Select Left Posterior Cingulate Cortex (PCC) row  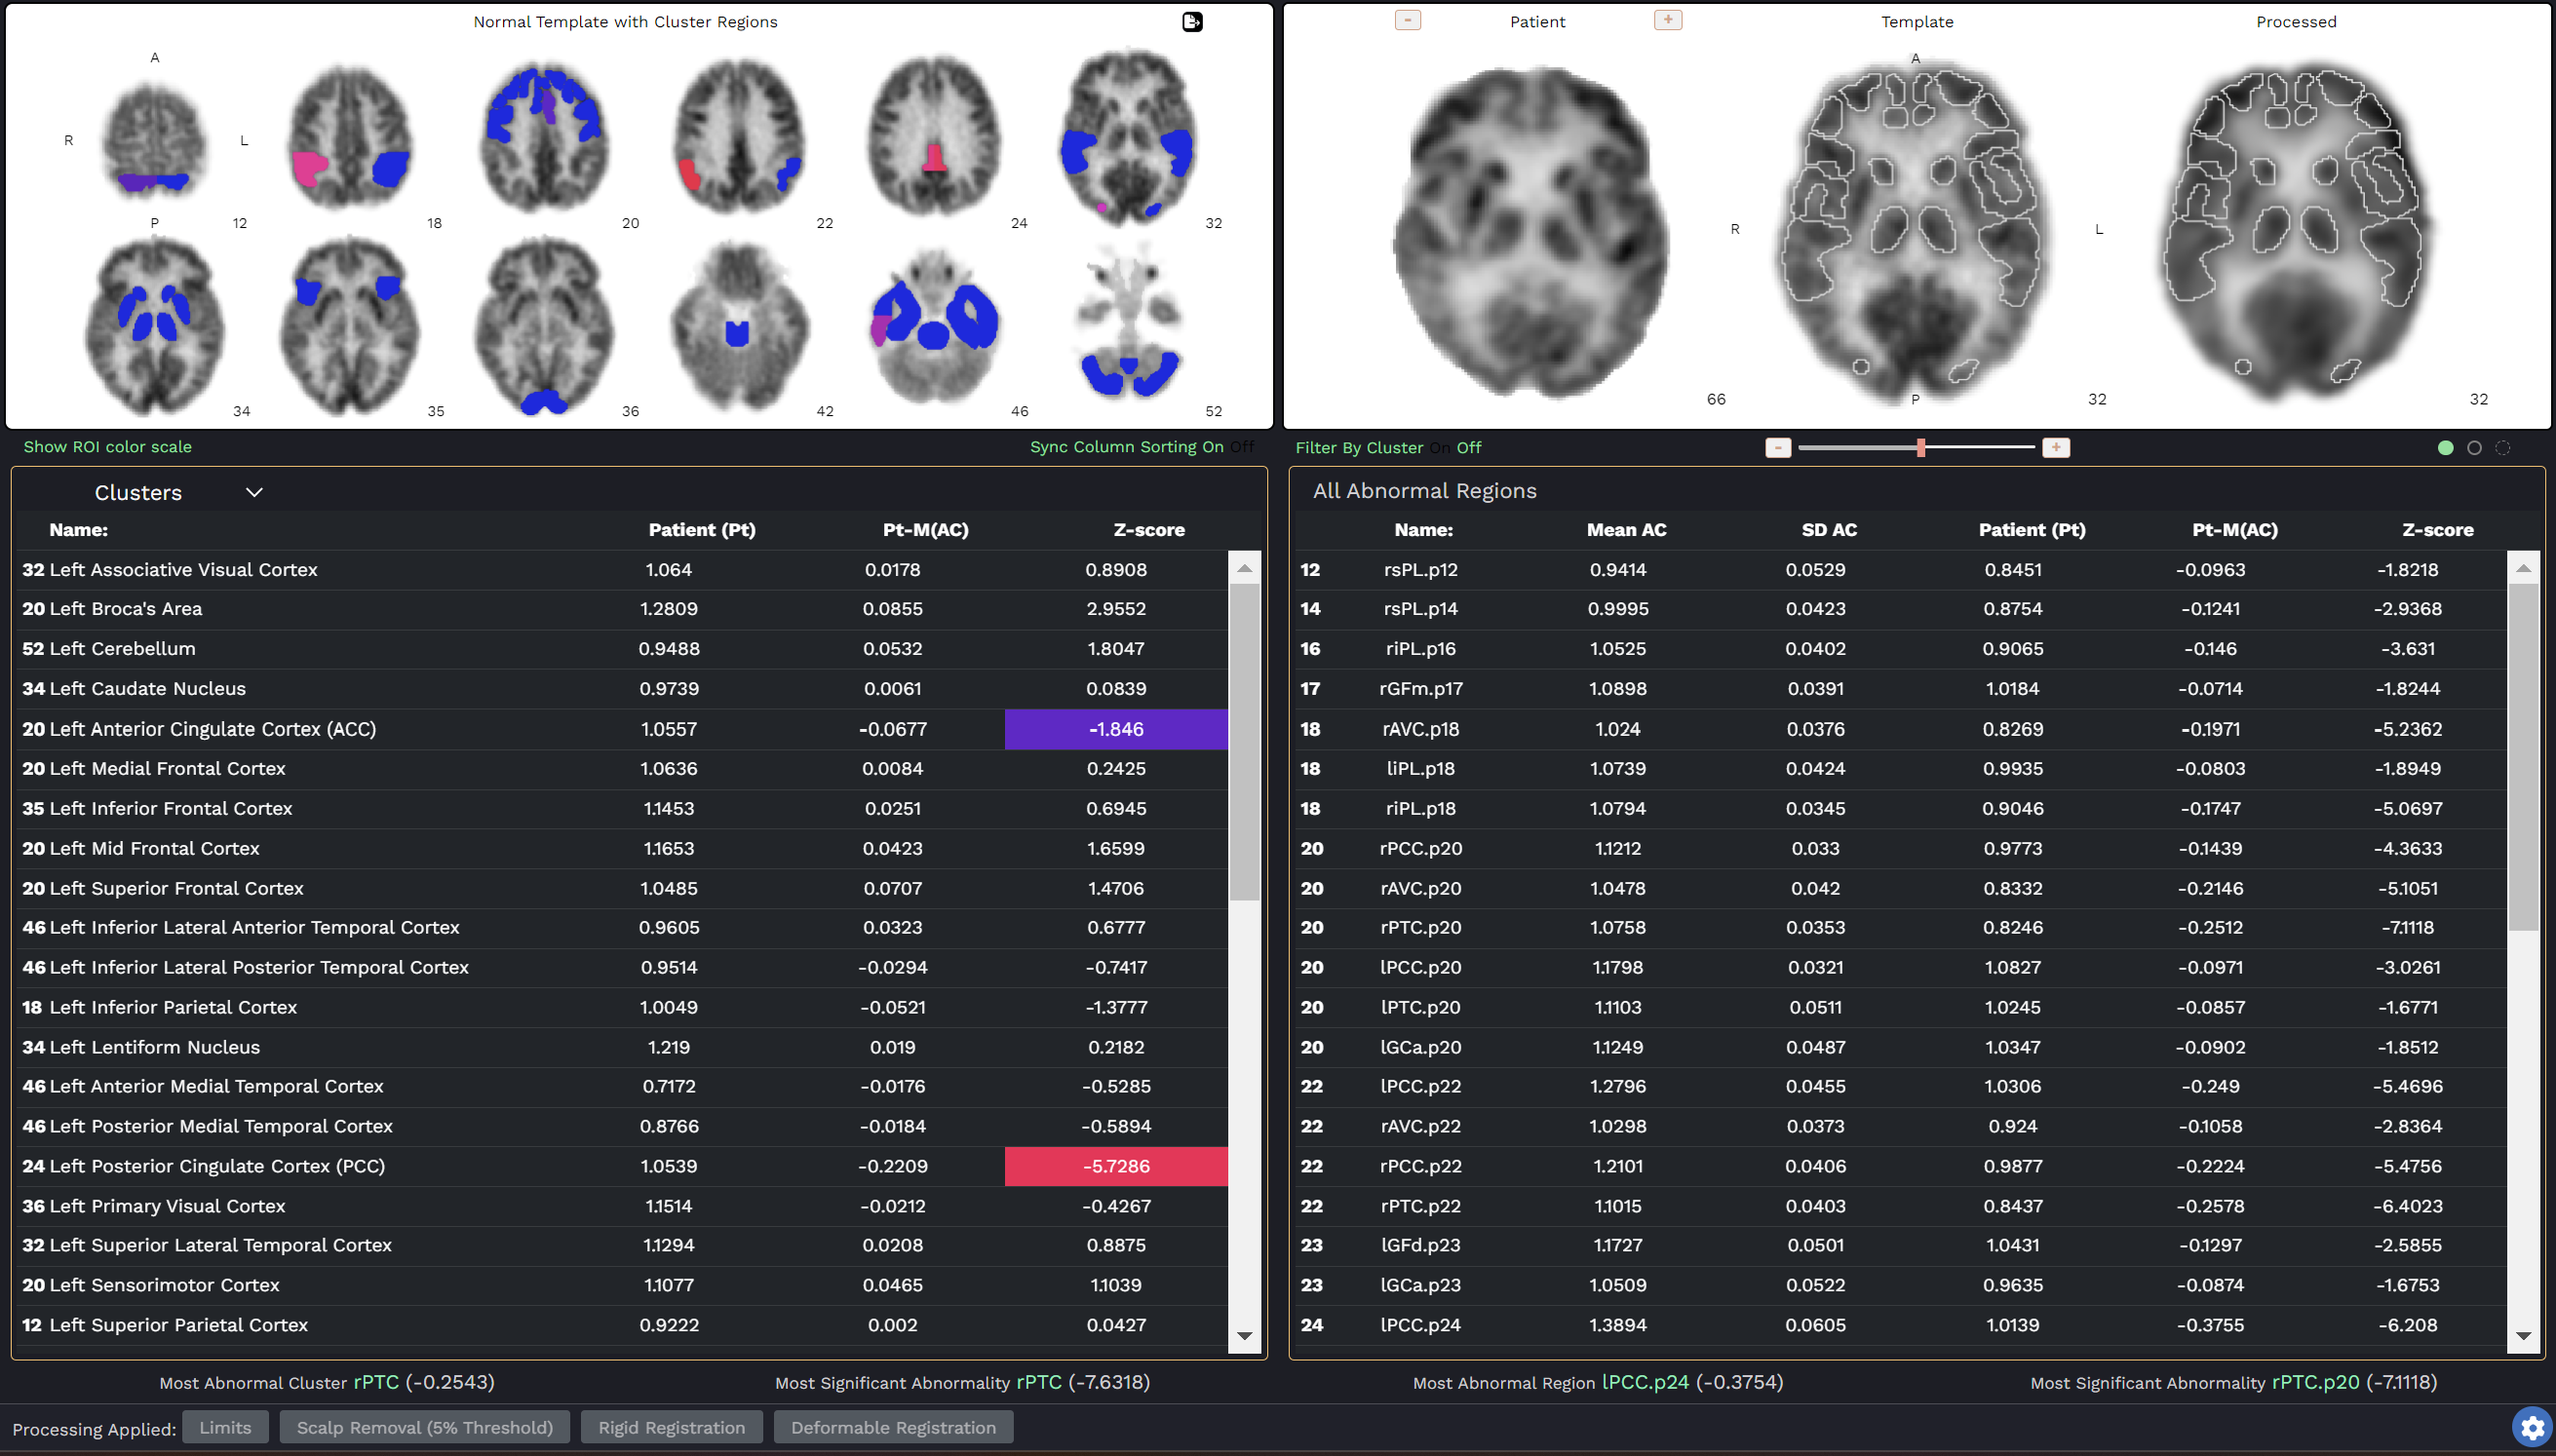621,1166
